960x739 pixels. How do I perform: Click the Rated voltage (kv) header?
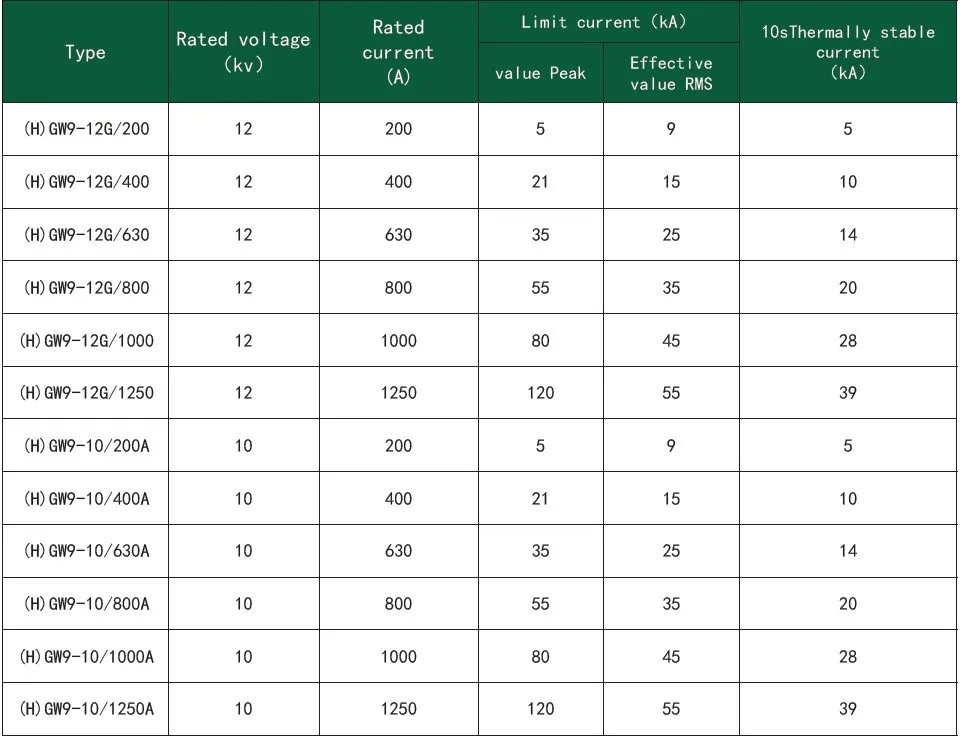coord(243,53)
